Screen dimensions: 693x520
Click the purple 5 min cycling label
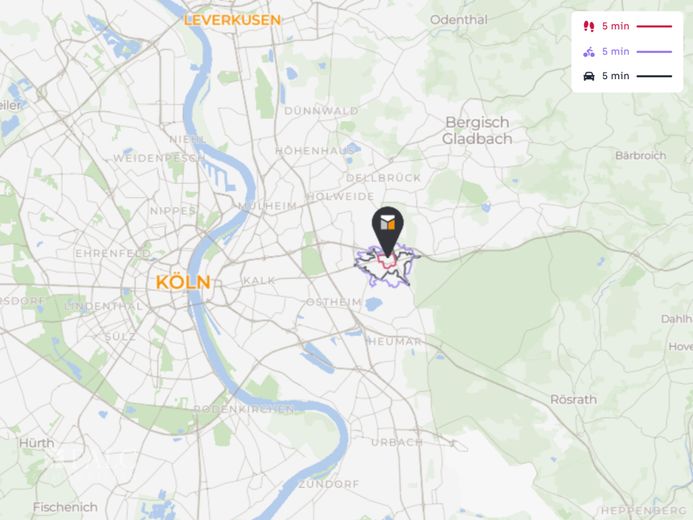point(616,52)
